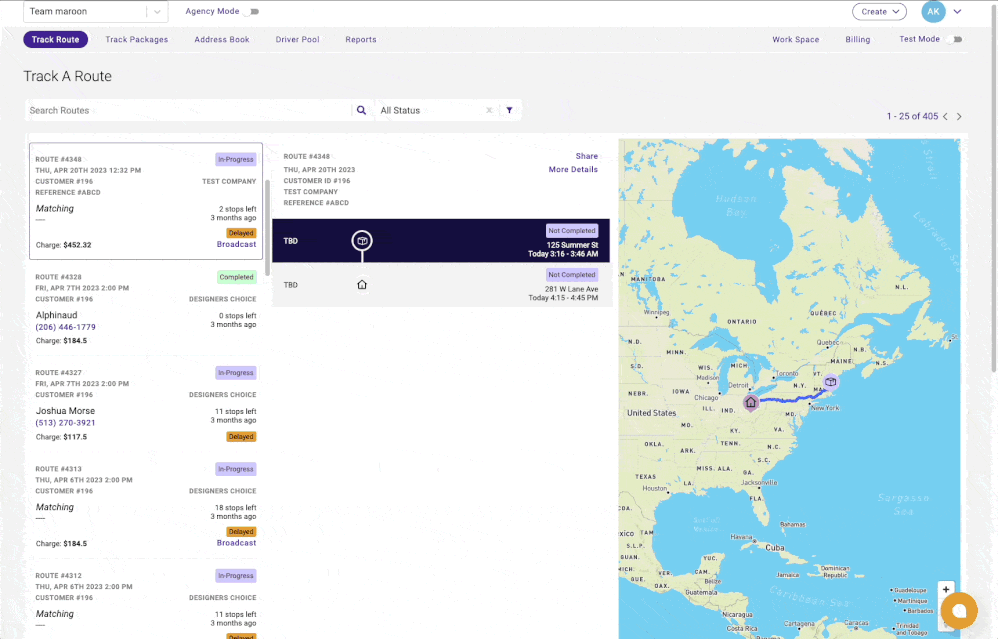Zoom in on the map
Screen dimensions: 998x639
coord(946,589)
